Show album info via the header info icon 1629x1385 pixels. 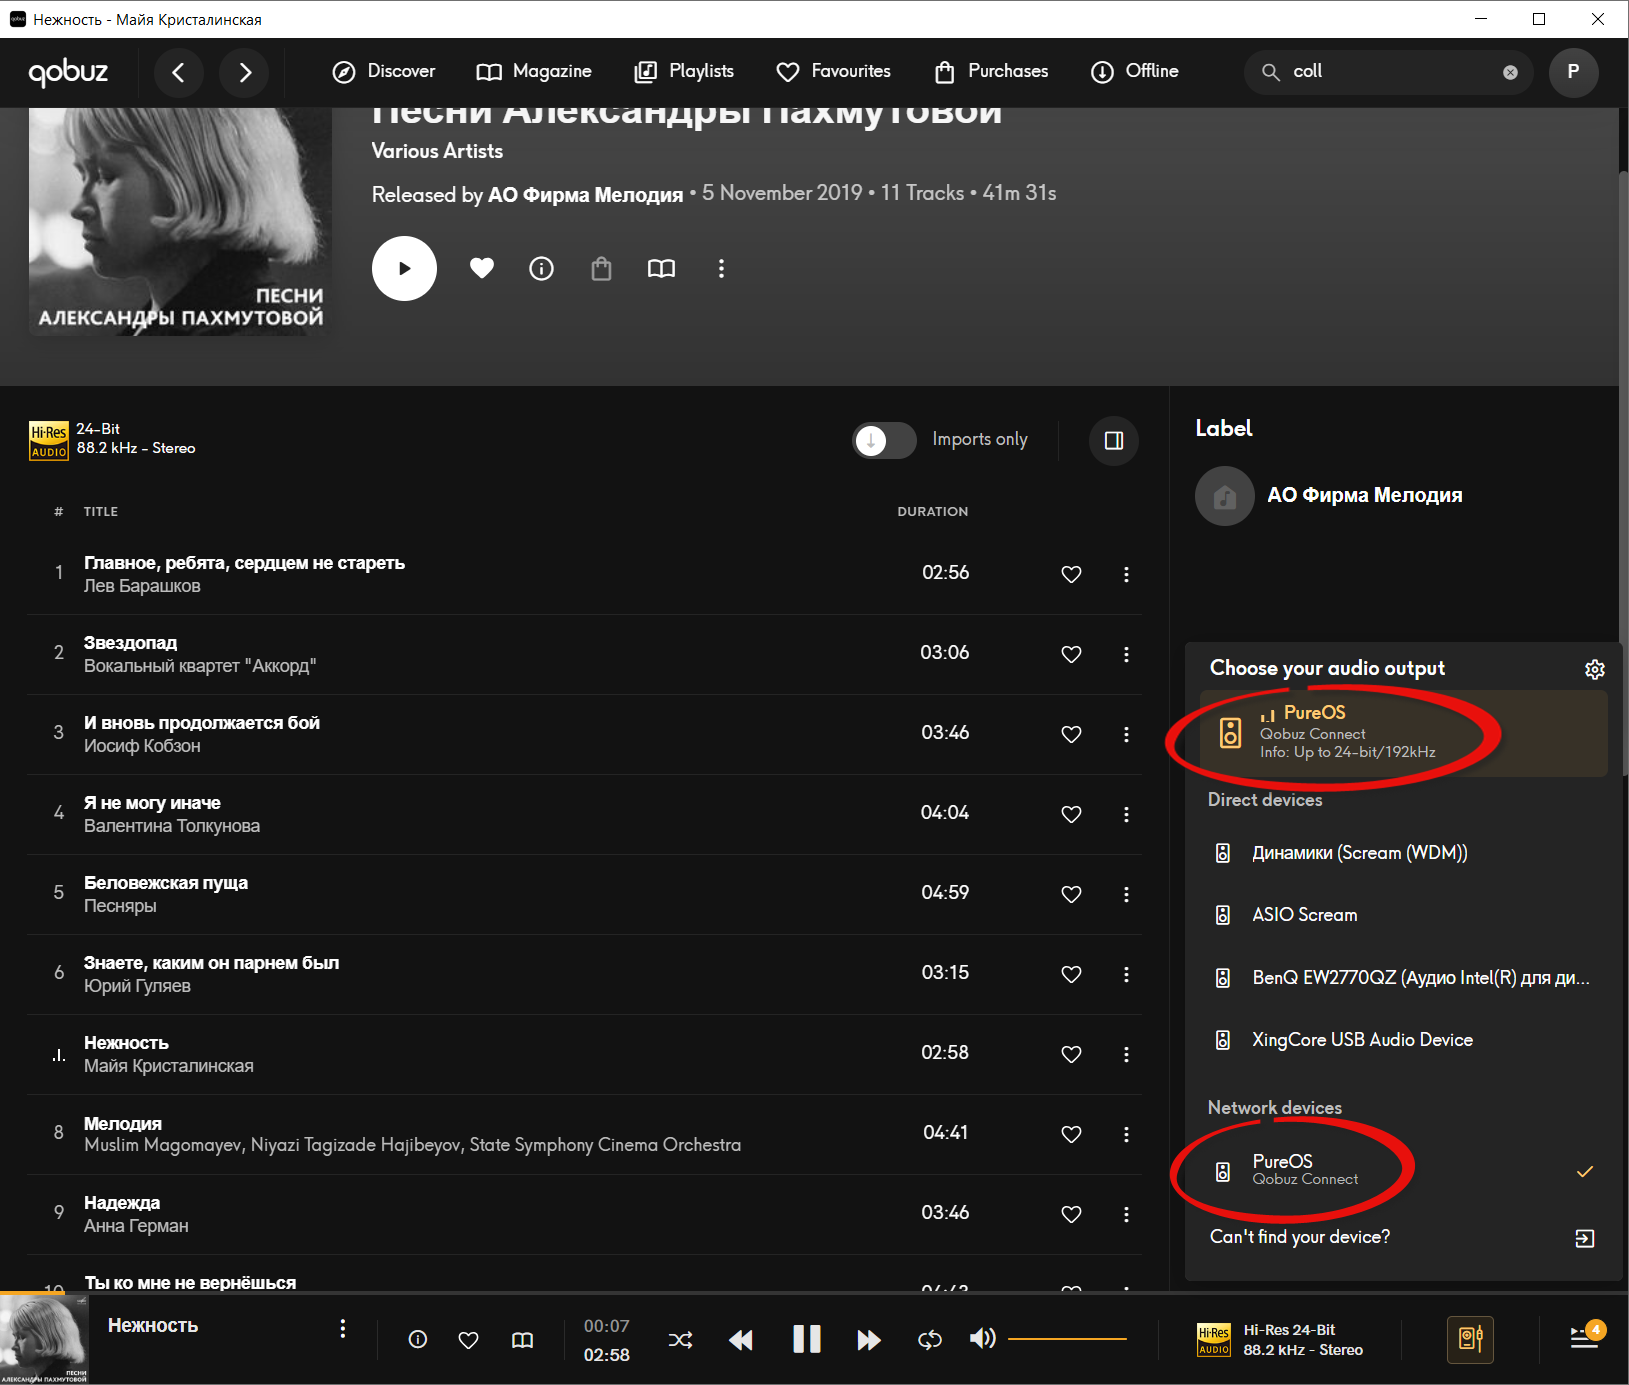coord(541,268)
